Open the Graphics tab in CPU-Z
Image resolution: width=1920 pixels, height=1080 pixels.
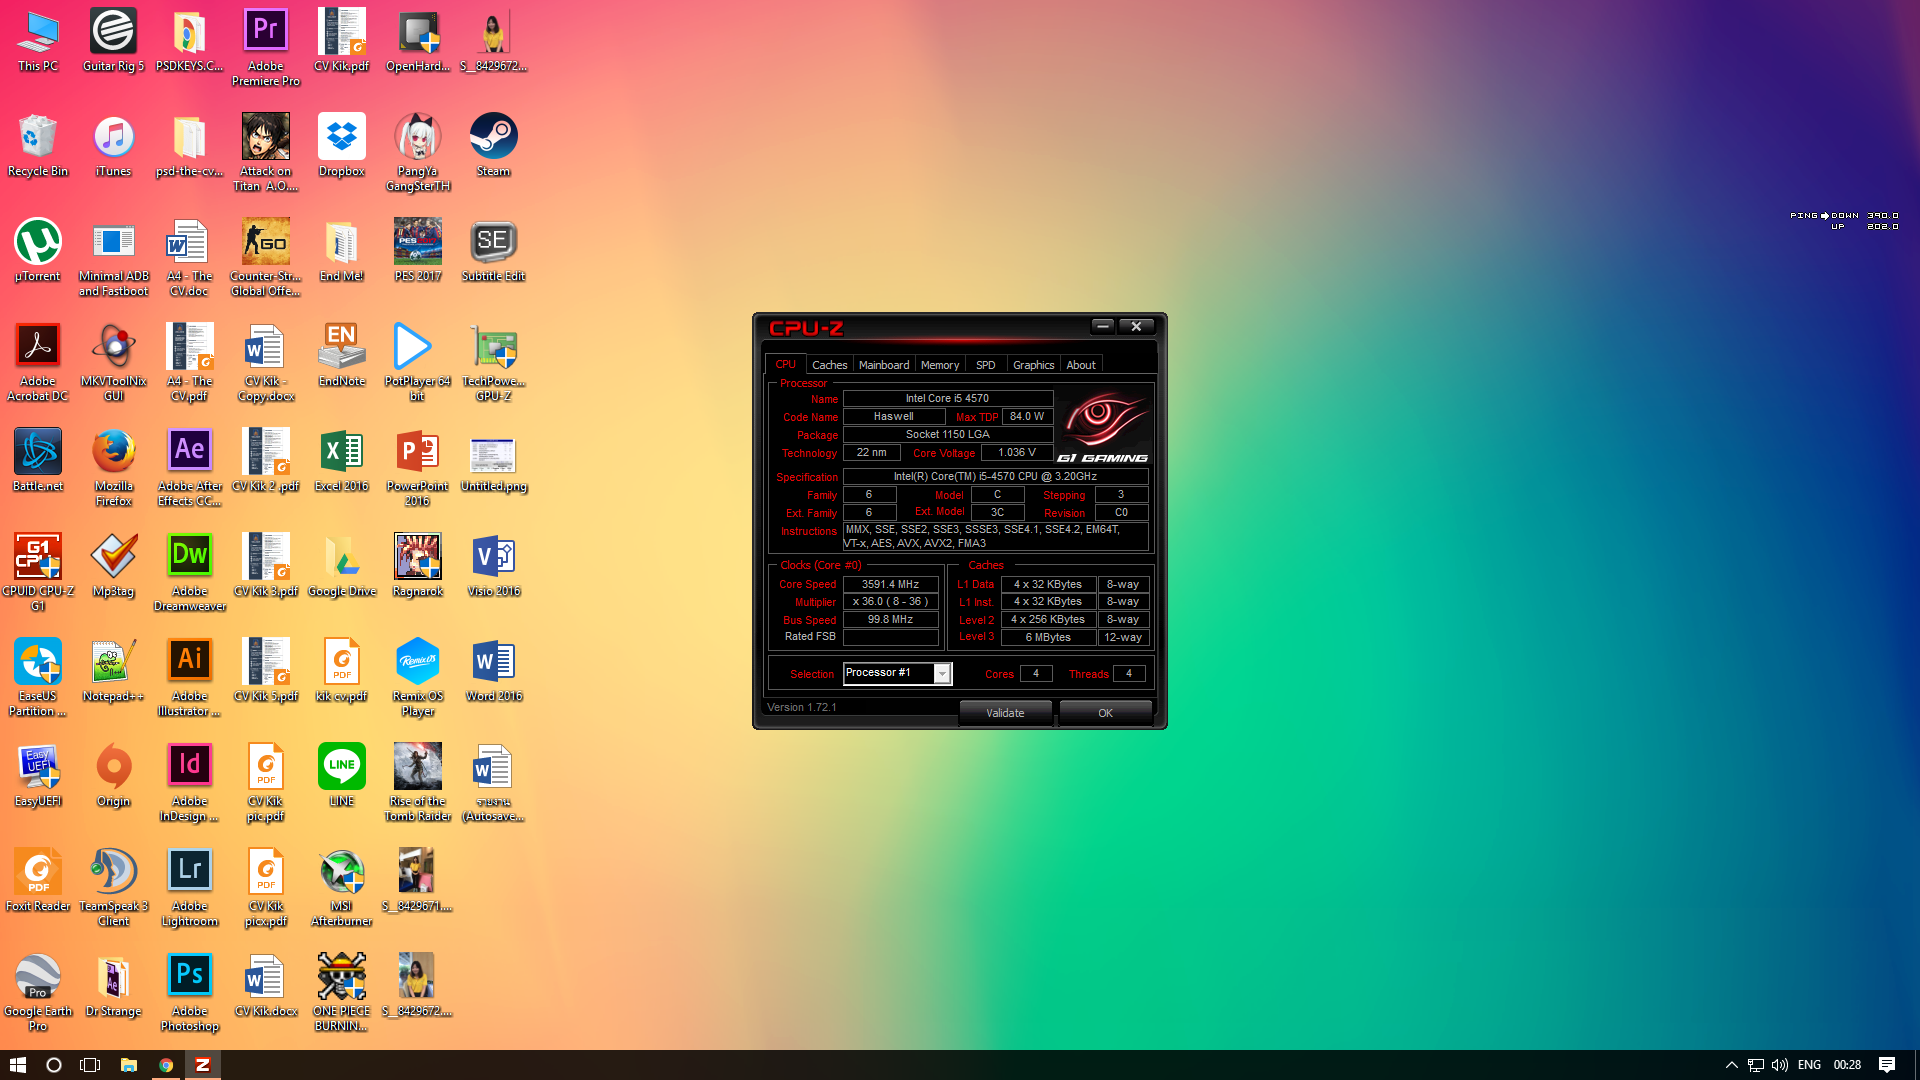tap(1033, 365)
